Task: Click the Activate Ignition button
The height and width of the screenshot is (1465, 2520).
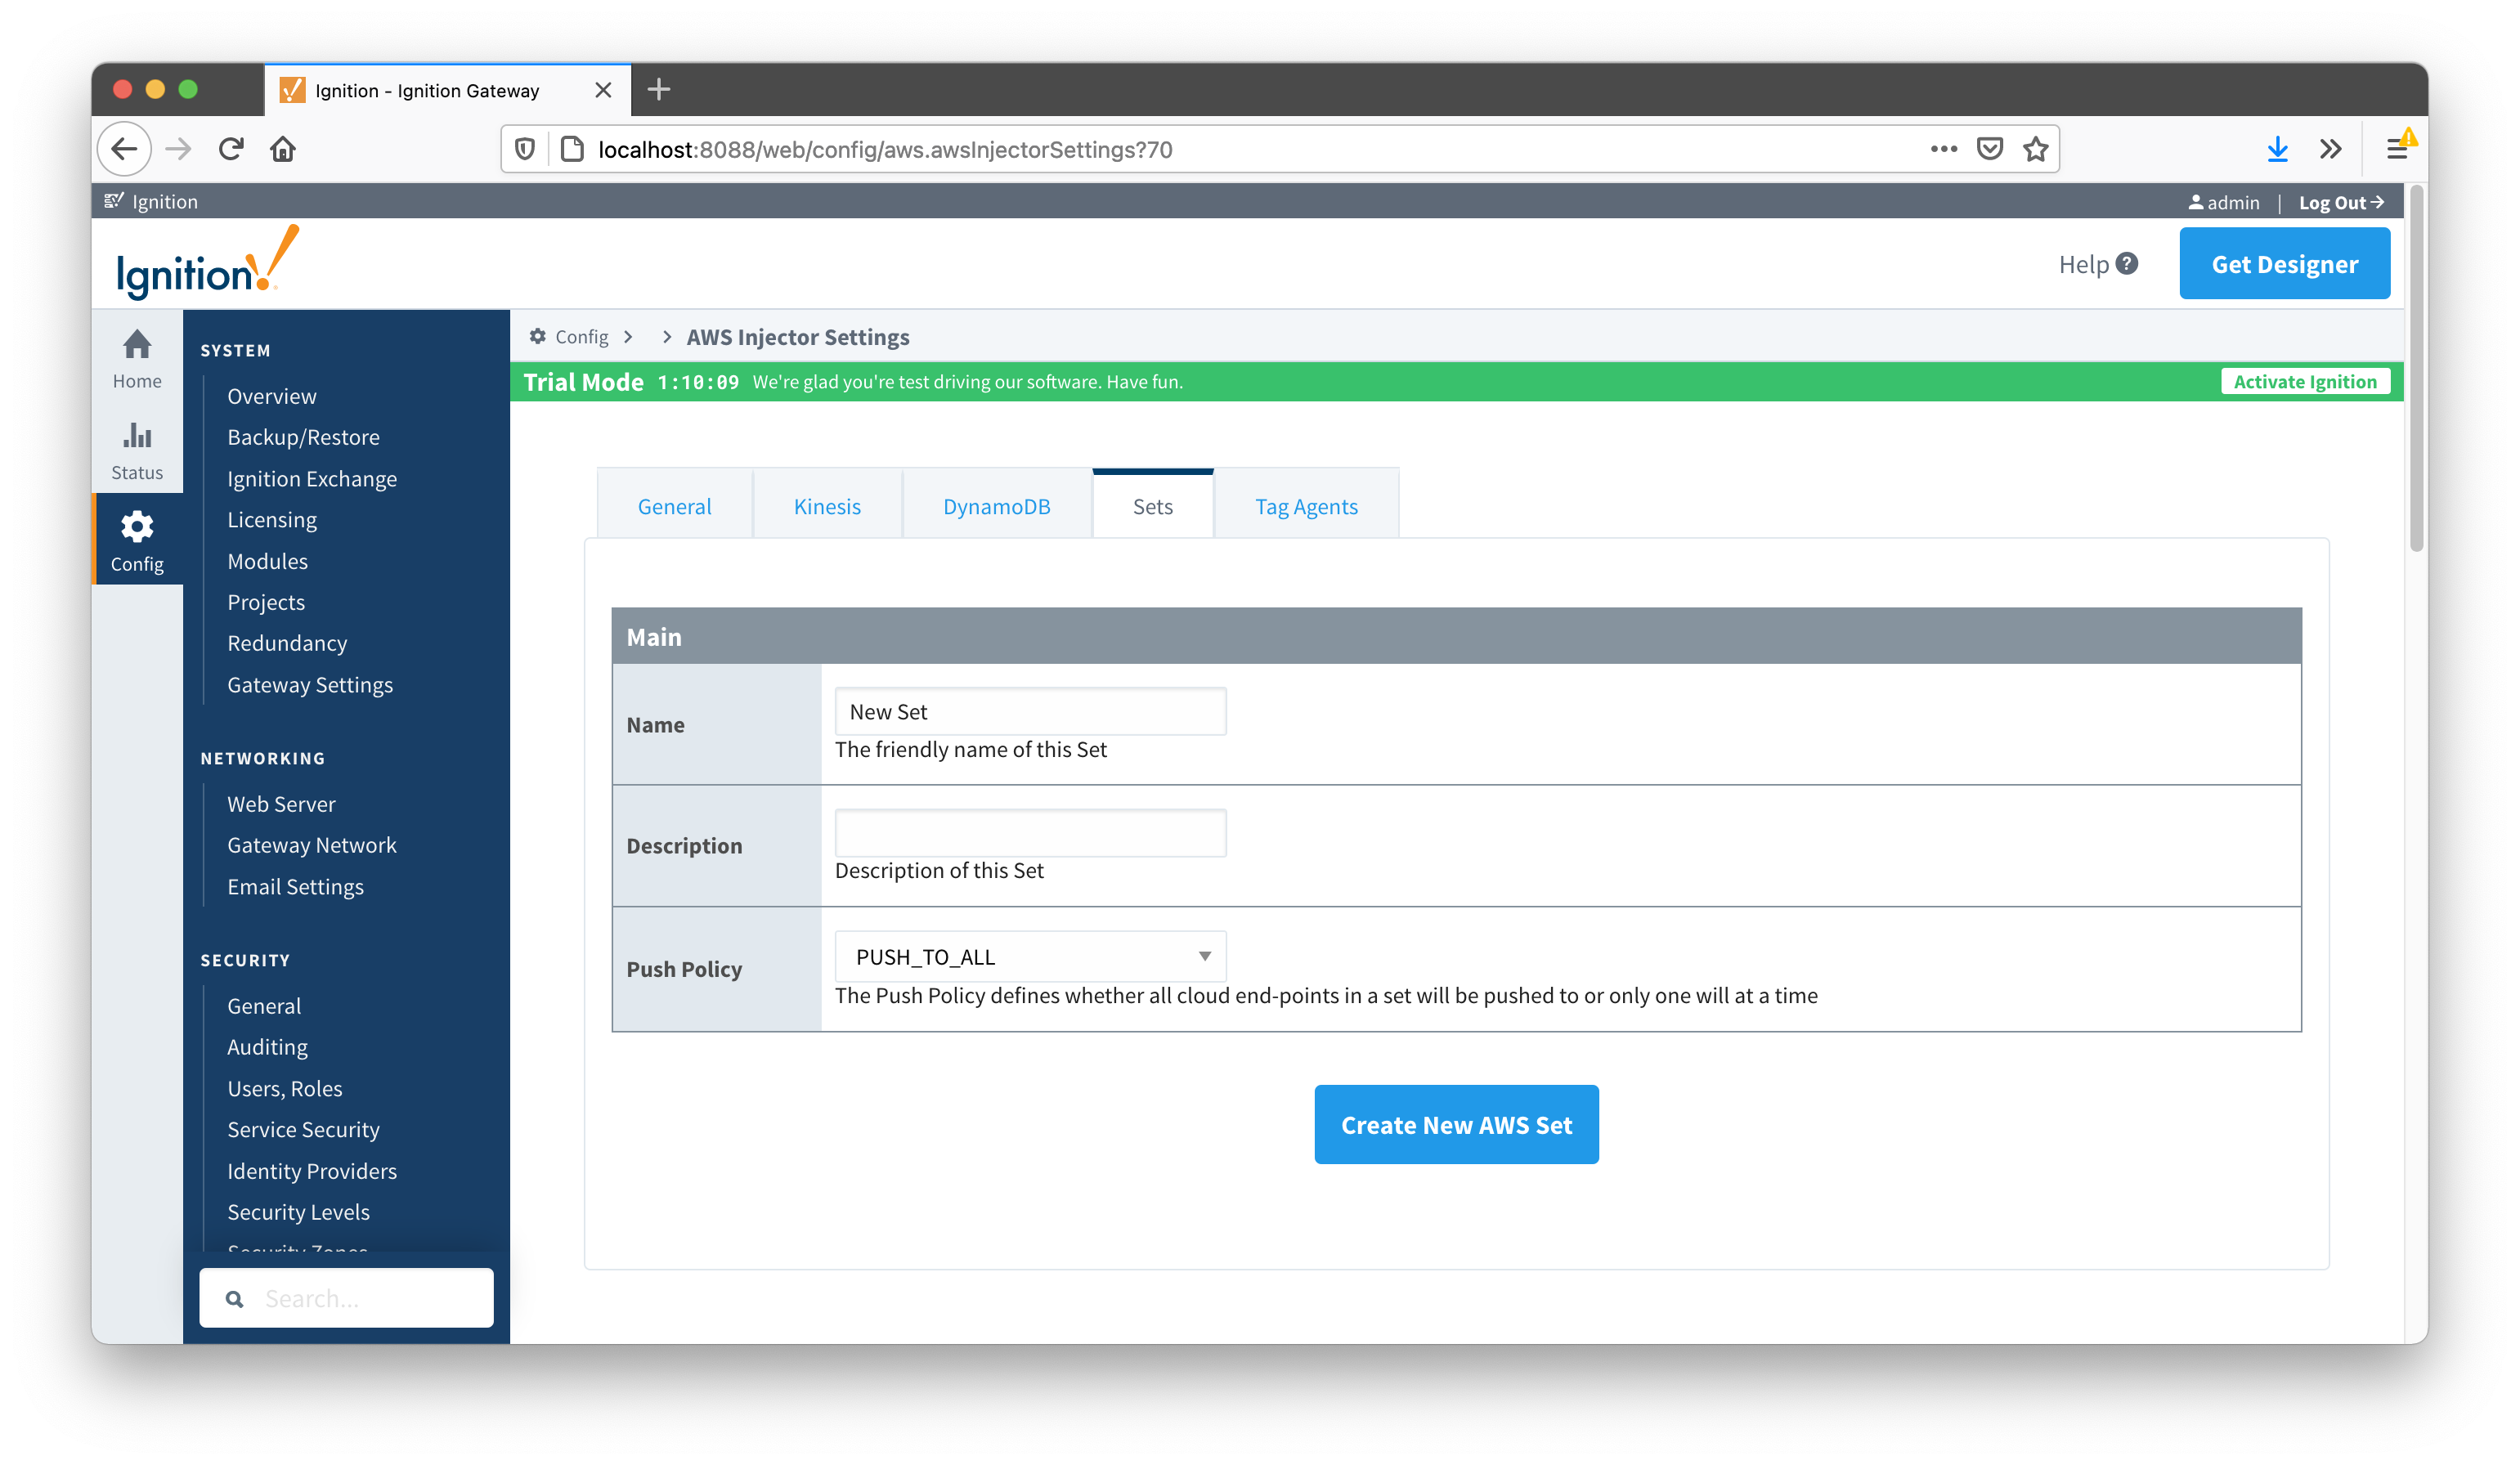Action: [x=2304, y=381]
